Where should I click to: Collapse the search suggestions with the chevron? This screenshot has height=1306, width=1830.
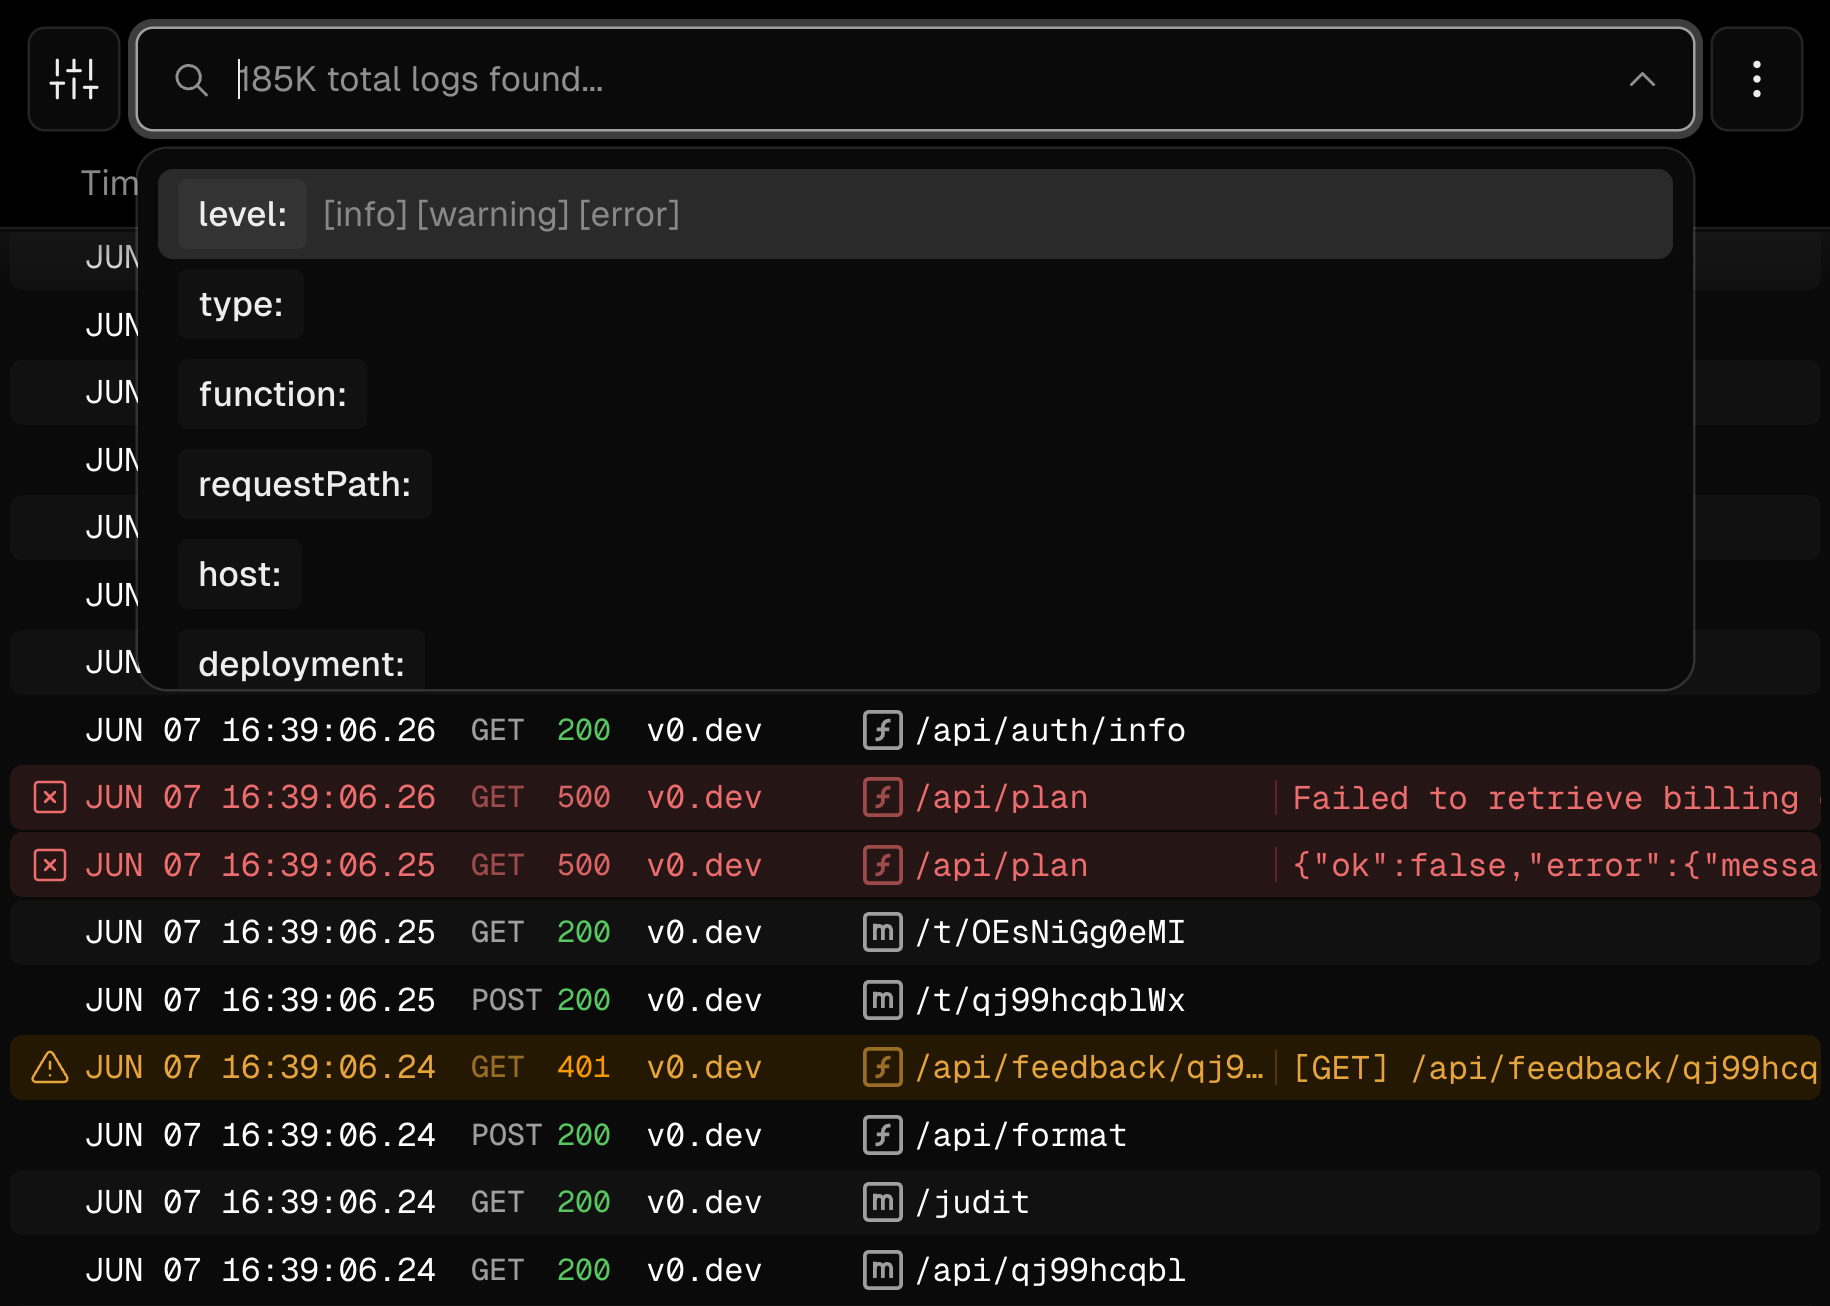[x=1642, y=80]
